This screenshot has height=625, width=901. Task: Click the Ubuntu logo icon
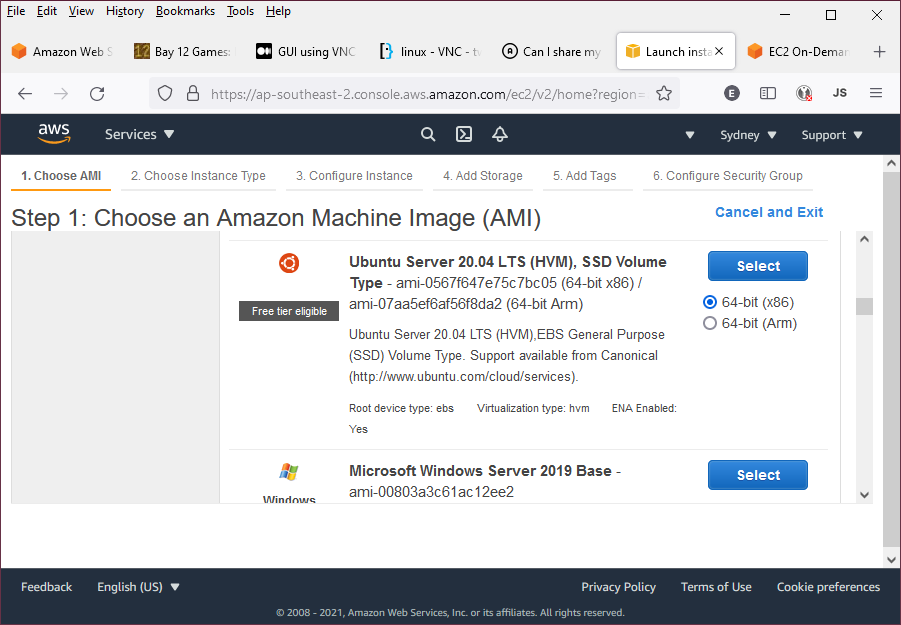click(x=289, y=263)
